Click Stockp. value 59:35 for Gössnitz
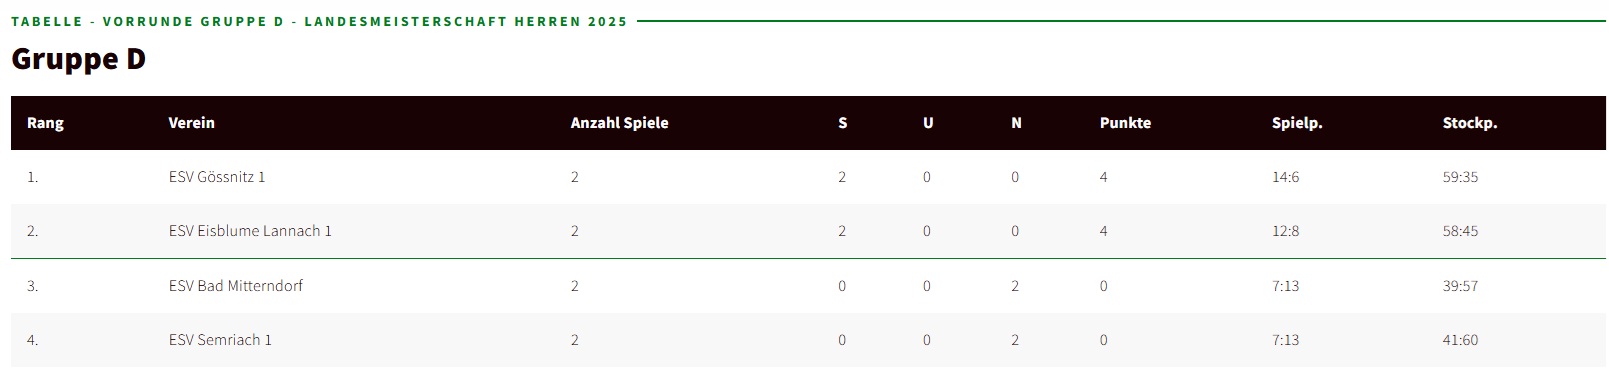This screenshot has width=1609, height=369. tap(1460, 177)
